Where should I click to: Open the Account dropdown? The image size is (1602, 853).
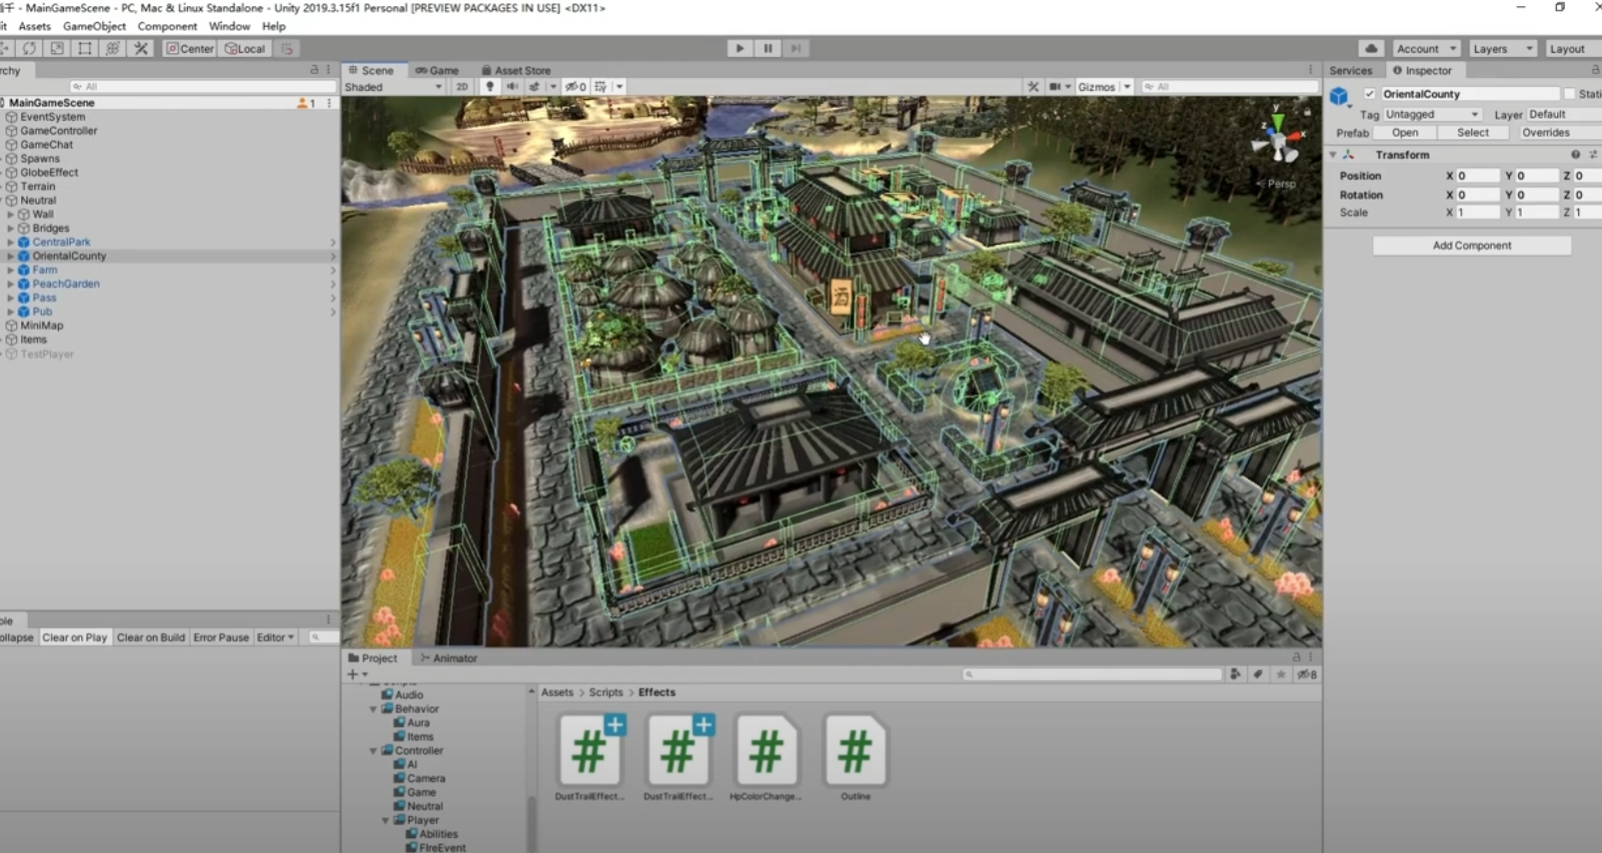coord(1426,48)
